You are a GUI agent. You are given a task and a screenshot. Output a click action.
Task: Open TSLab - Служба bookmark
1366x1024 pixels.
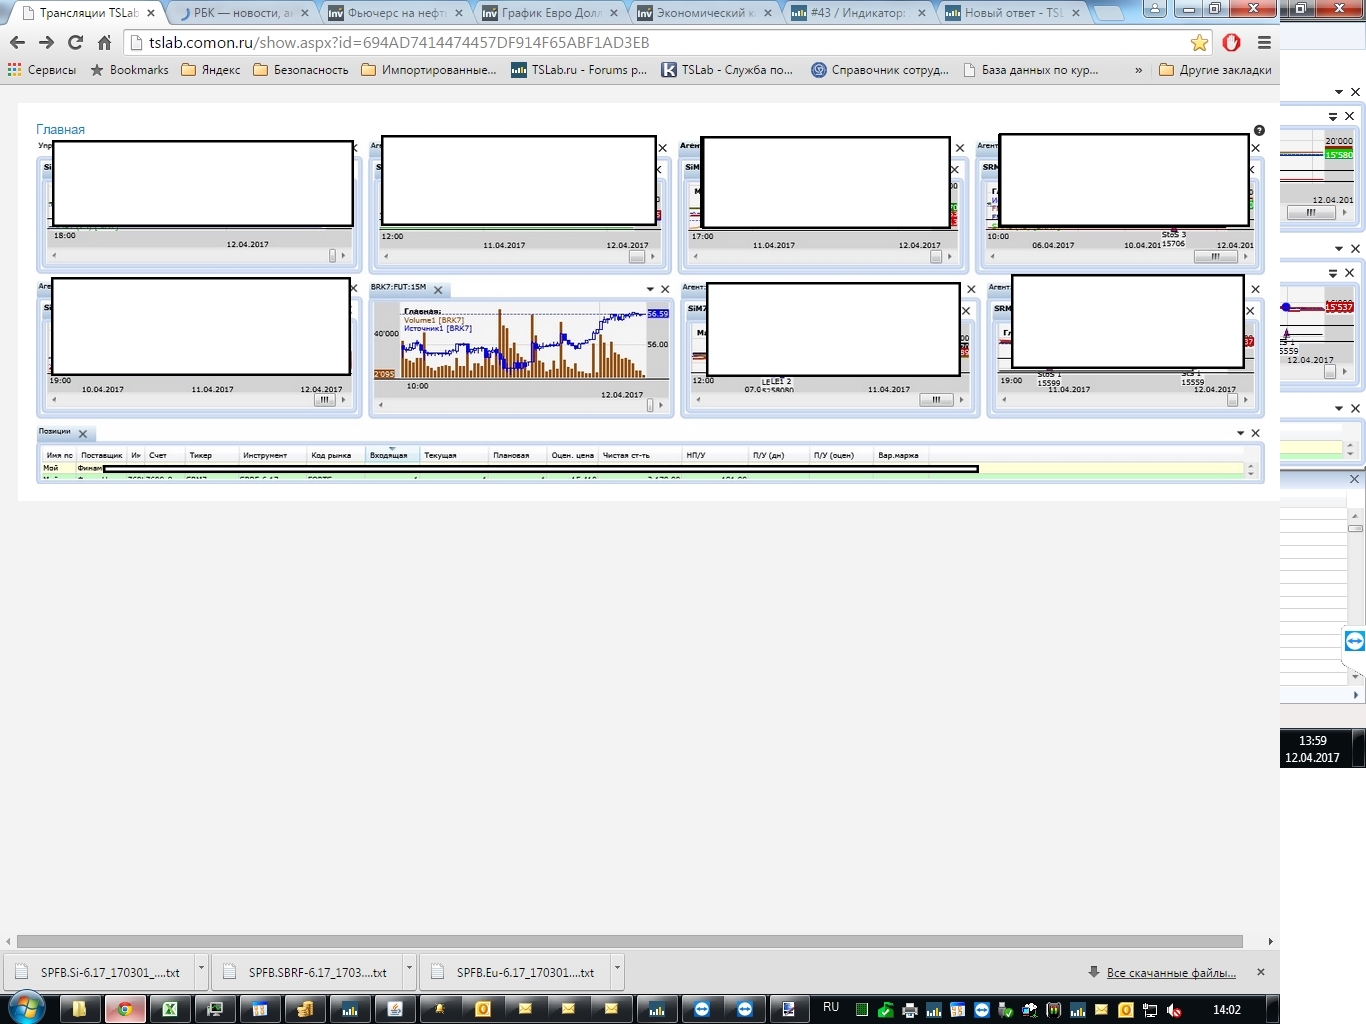[727, 70]
